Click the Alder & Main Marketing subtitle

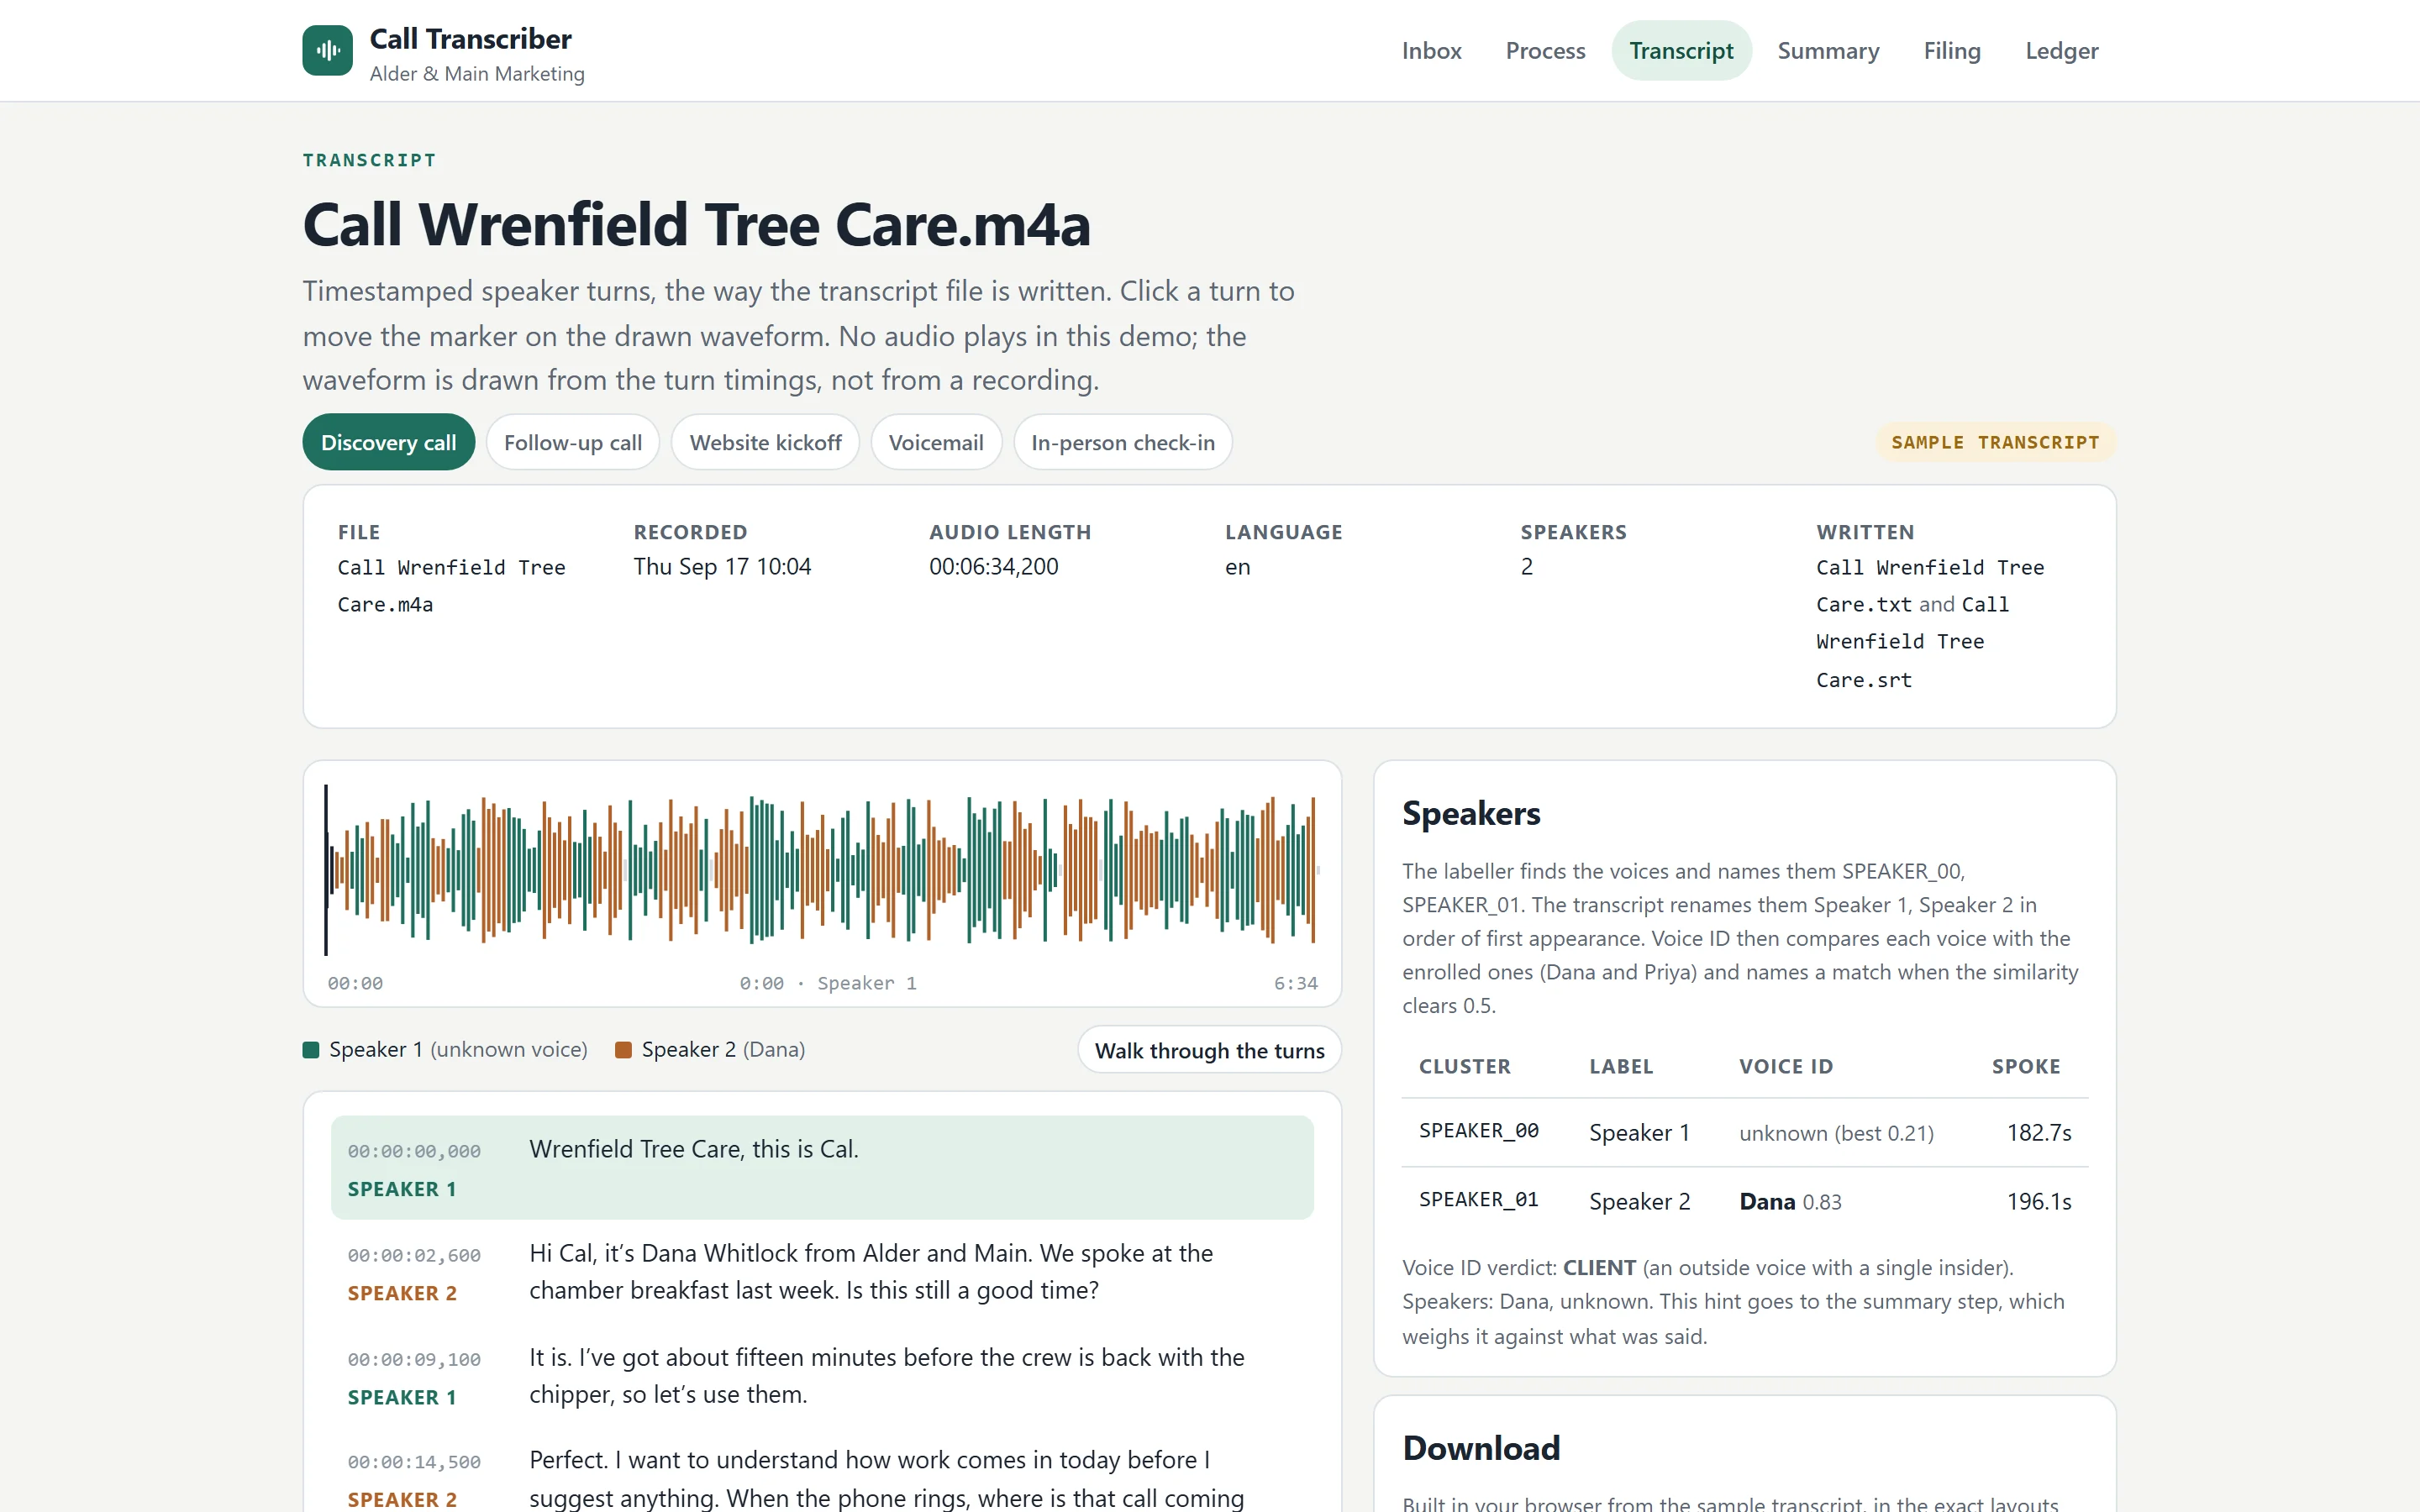click(477, 74)
